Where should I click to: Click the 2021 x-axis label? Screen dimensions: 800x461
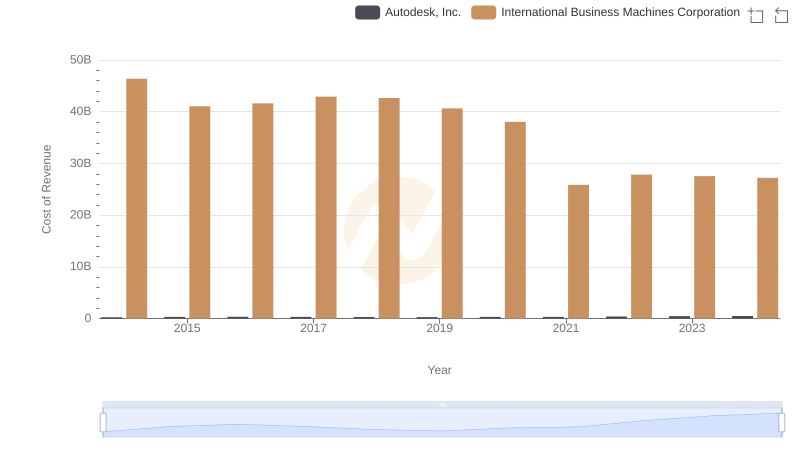click(566, 328)
